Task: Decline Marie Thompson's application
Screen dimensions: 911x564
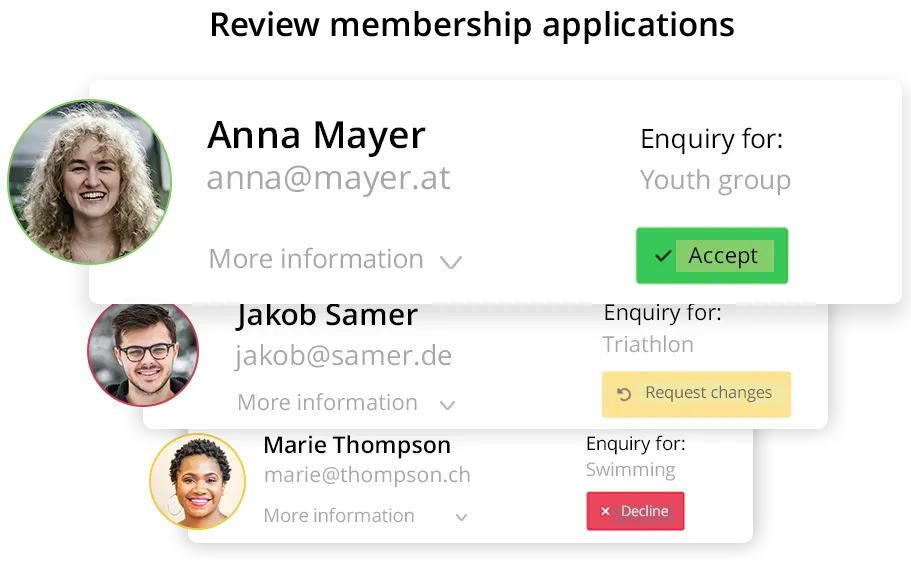Action: tap(635, 511)
